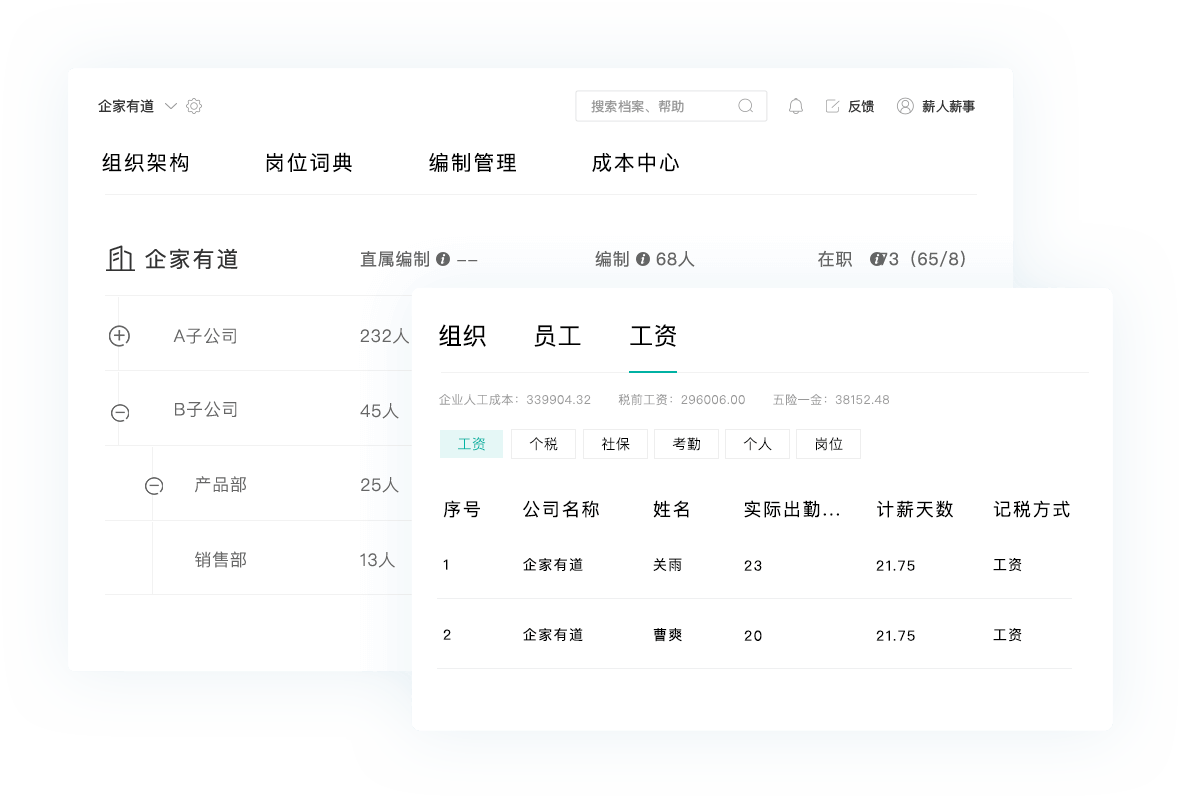Image resolution: width=1181 pixels, height=799 pixels.
Task: Select the 岗位 filter button
Action: tap(828, 443)
